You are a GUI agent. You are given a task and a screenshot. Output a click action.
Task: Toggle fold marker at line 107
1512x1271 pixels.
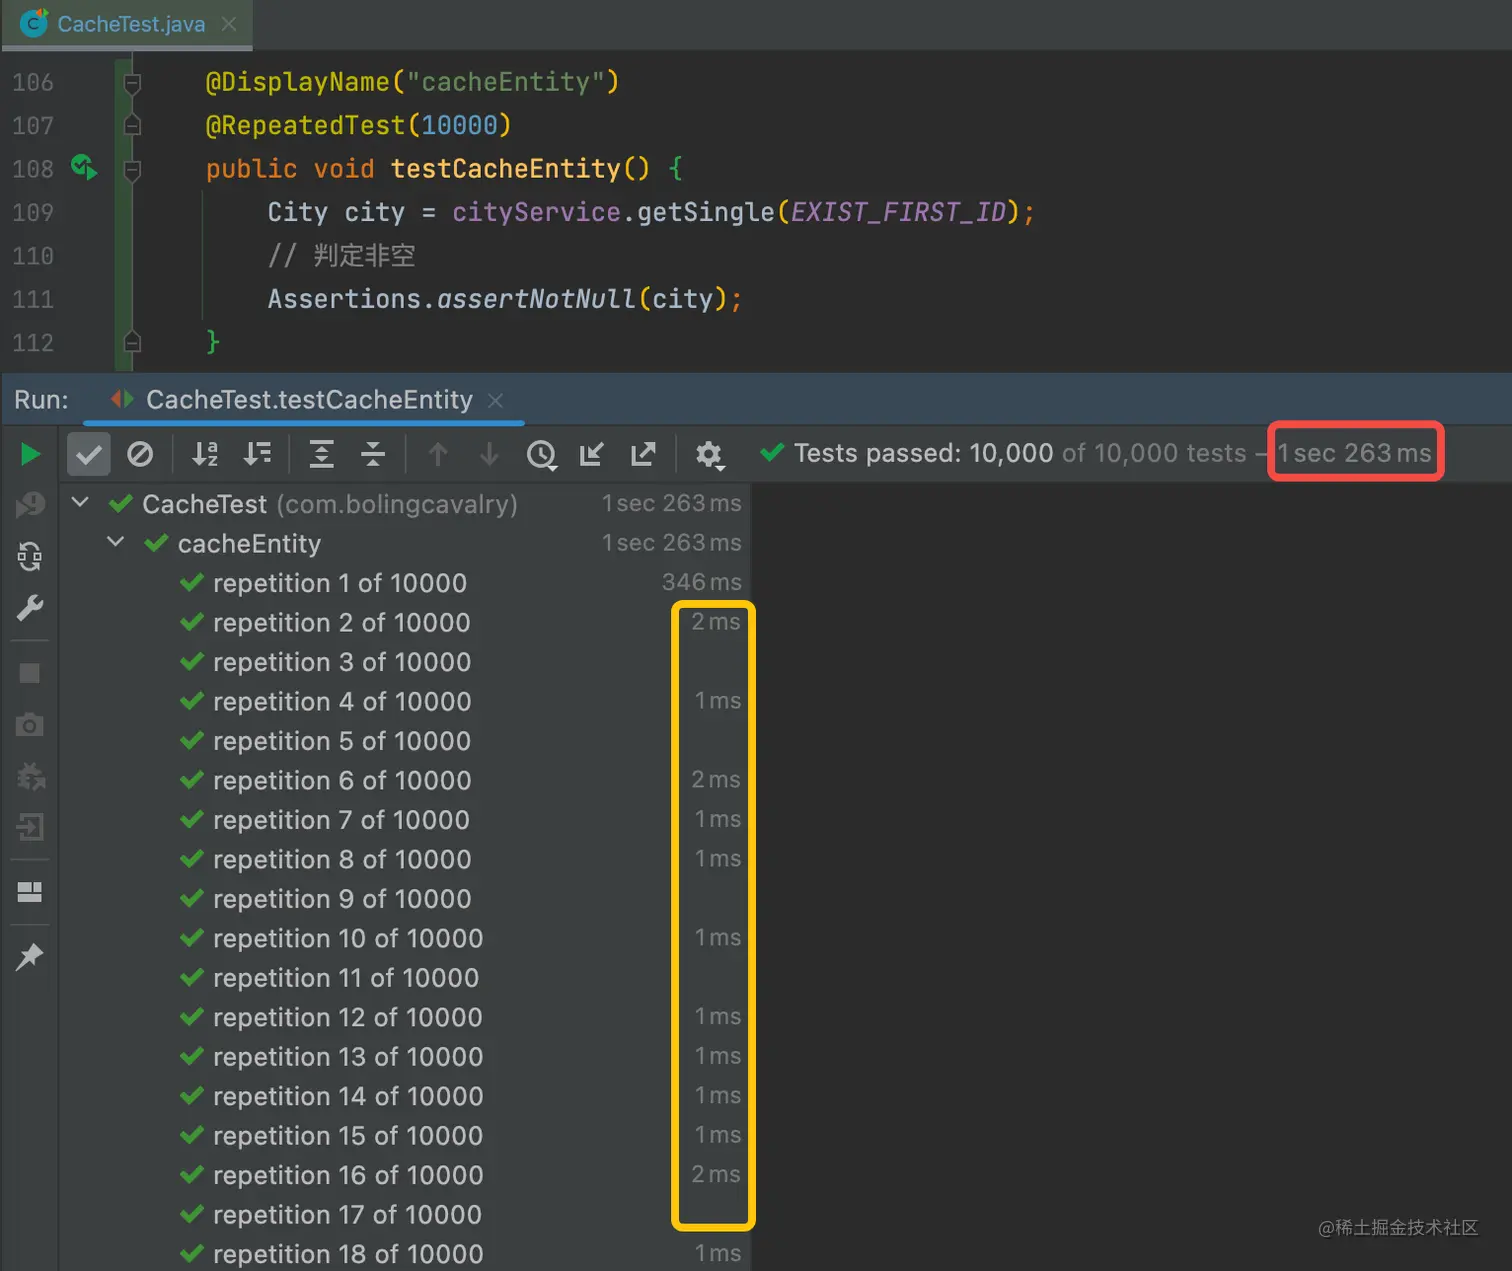(131, 125)
